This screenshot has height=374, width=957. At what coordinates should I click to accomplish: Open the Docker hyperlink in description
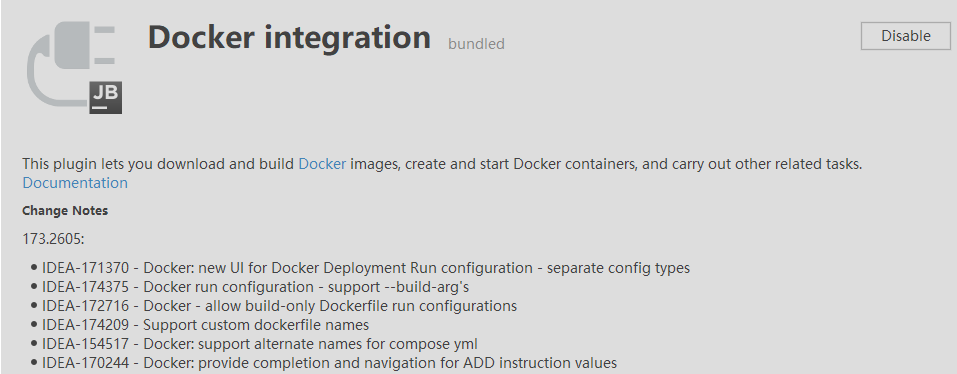(322, 164)
